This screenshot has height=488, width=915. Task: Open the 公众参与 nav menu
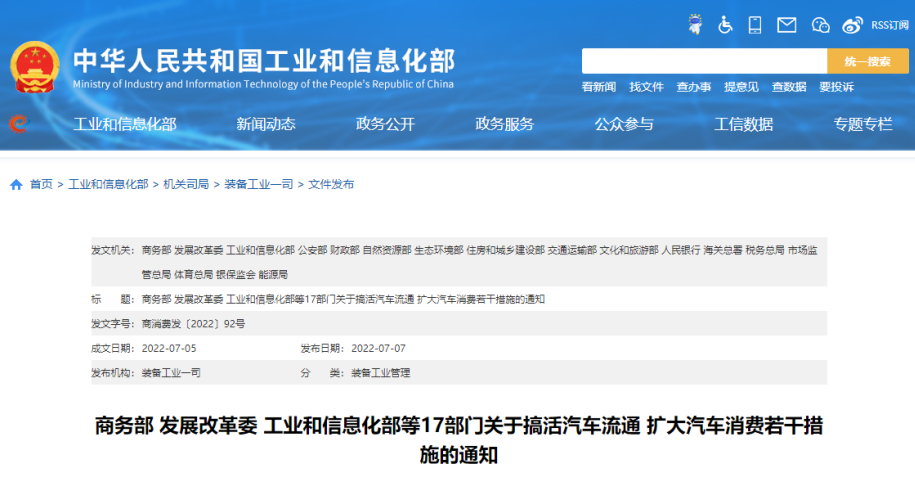click(x=624, y=124)
